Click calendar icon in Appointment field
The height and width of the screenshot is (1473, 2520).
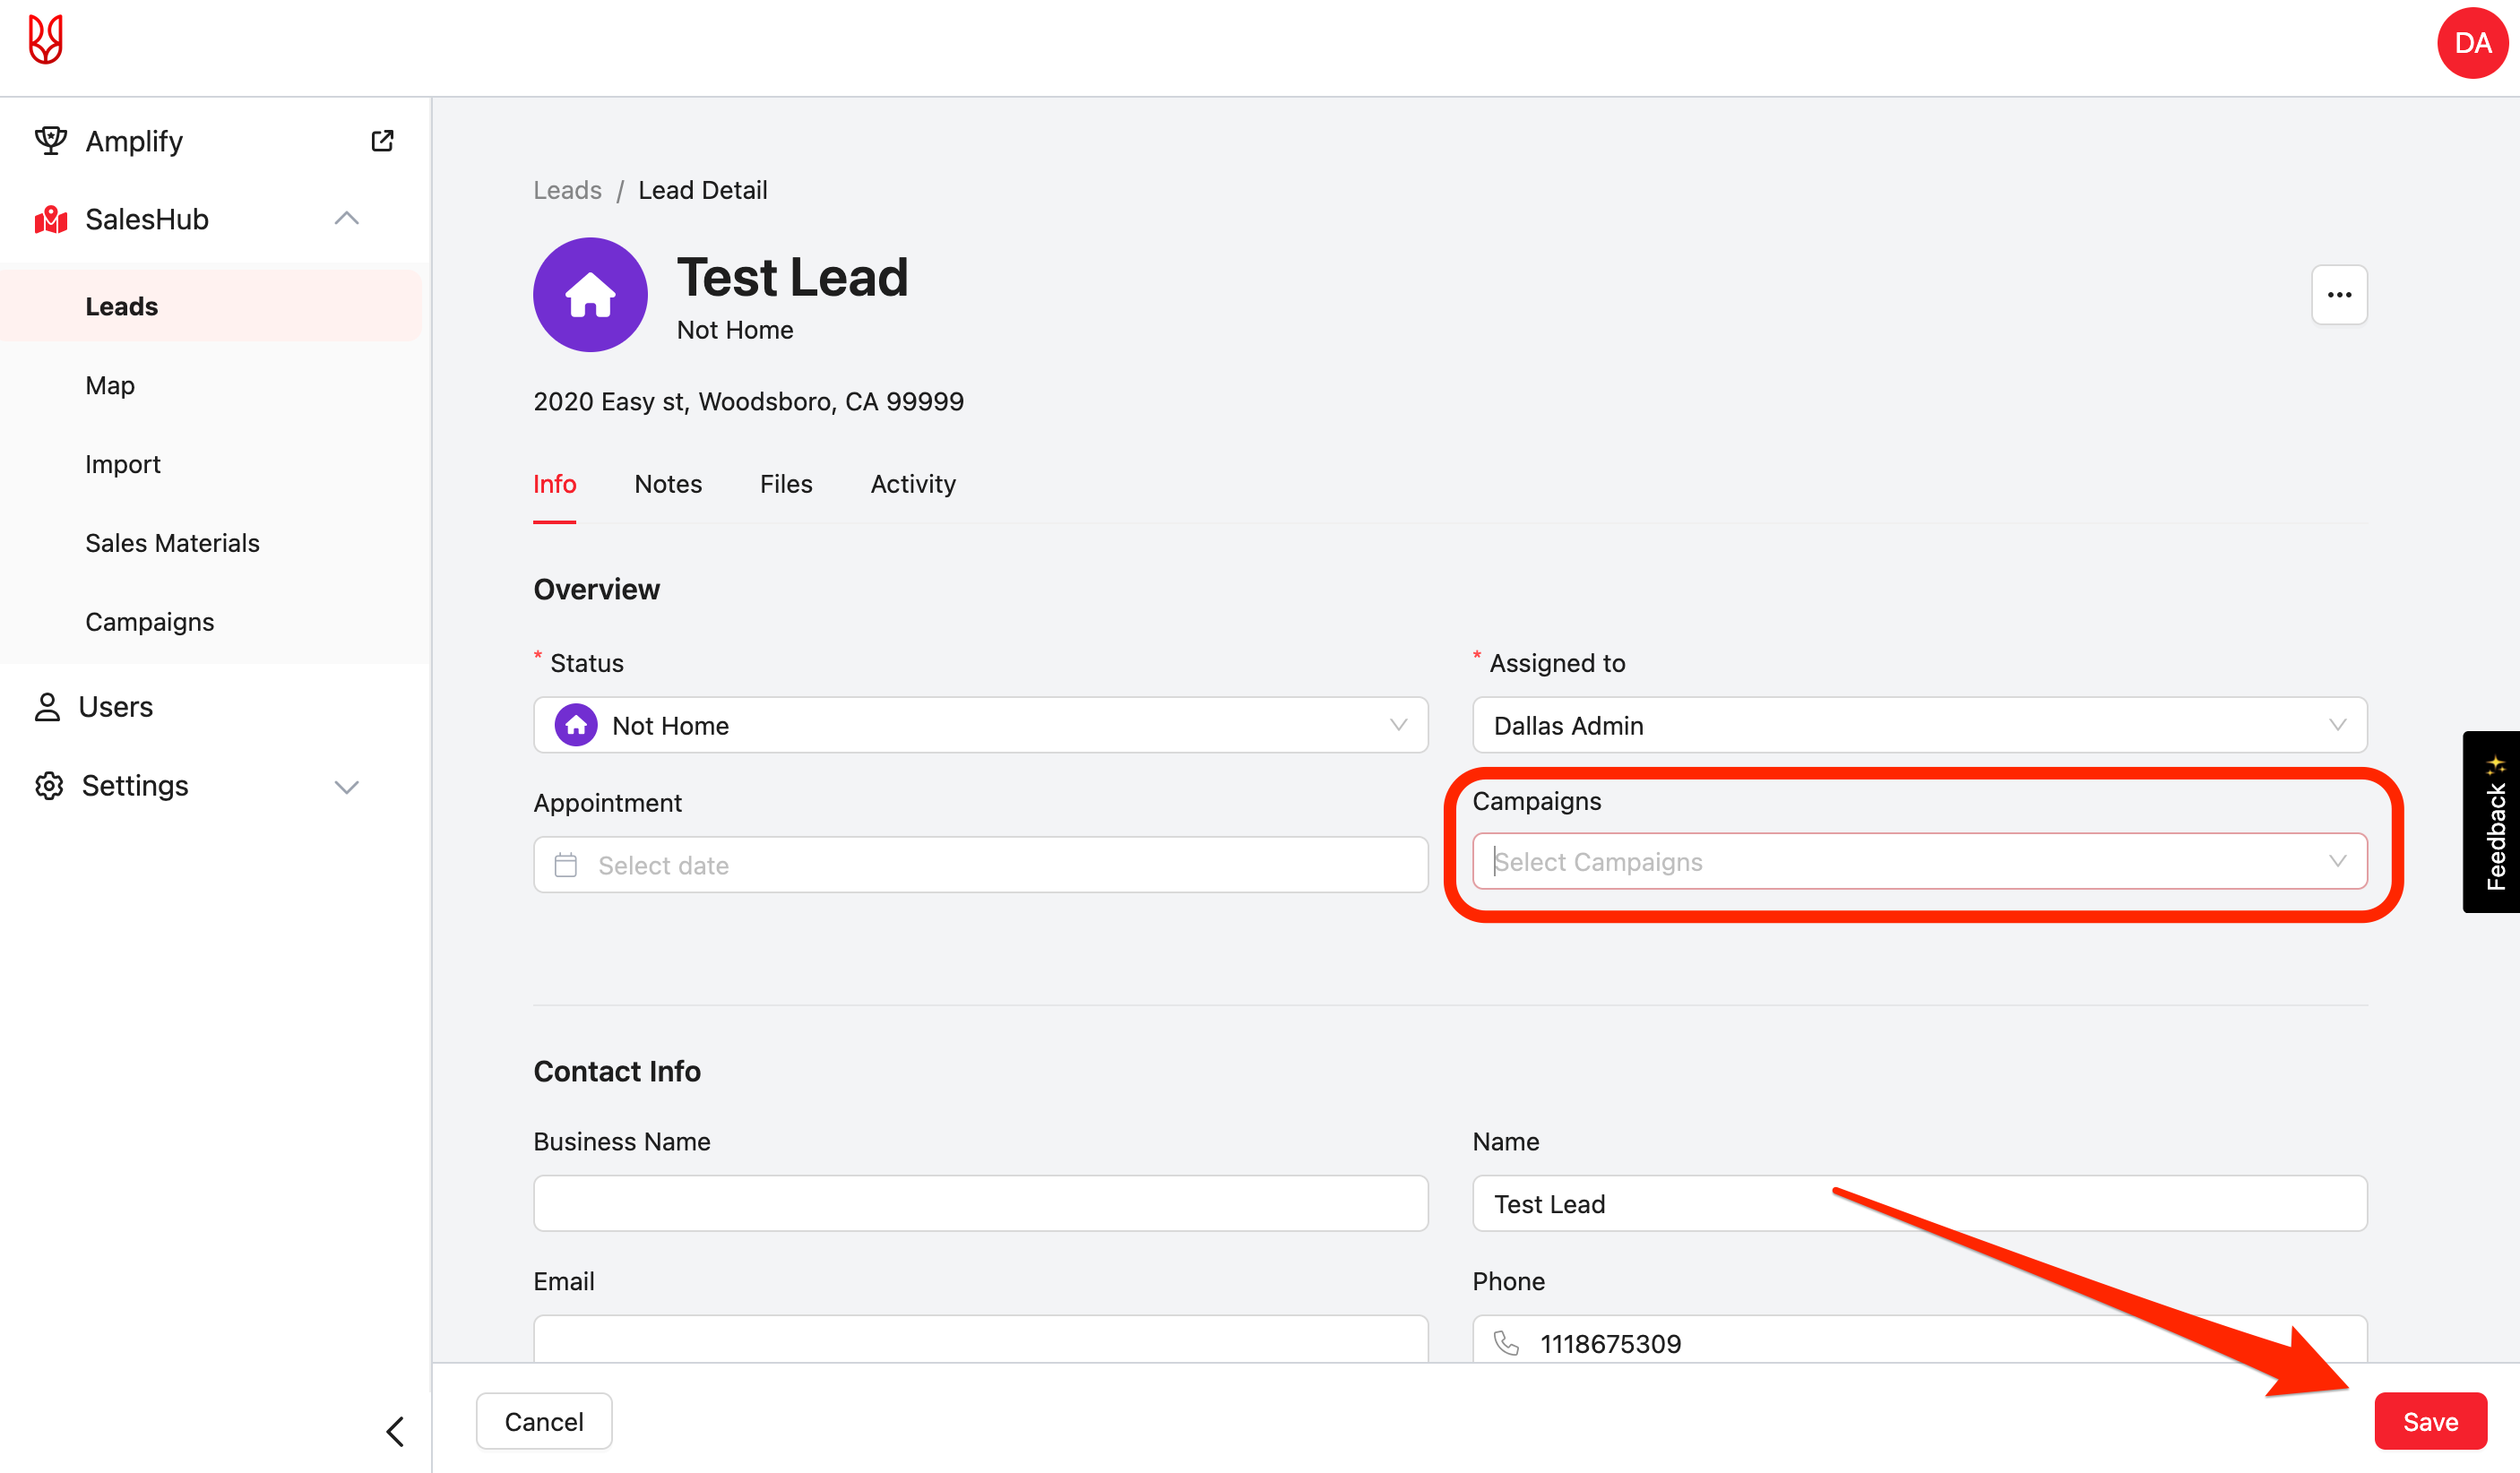pyautogui.click(x=566, y=865)
